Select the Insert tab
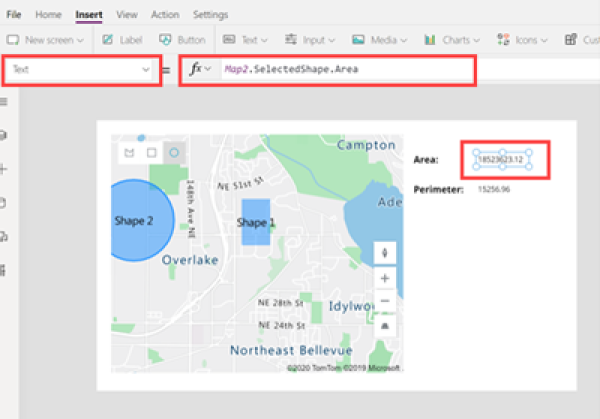Image resolution: width=600 pixels, height=419 pixels. (x=89, y=15)
